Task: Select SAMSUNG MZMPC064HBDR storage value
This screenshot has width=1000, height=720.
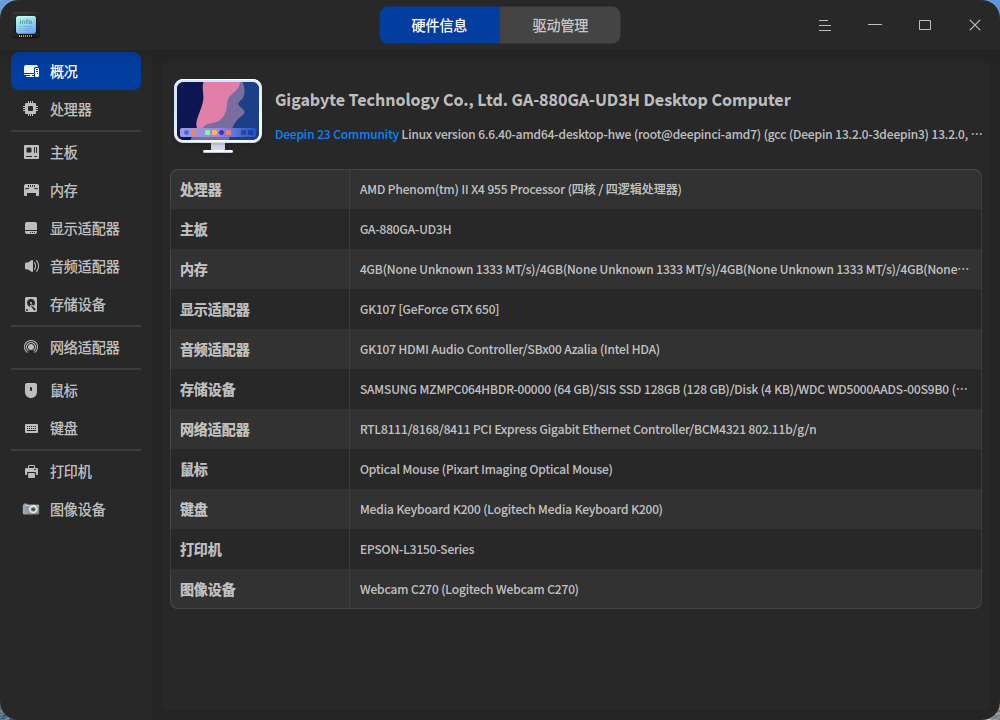Action: pyautogui.click(x=663, y=389)
